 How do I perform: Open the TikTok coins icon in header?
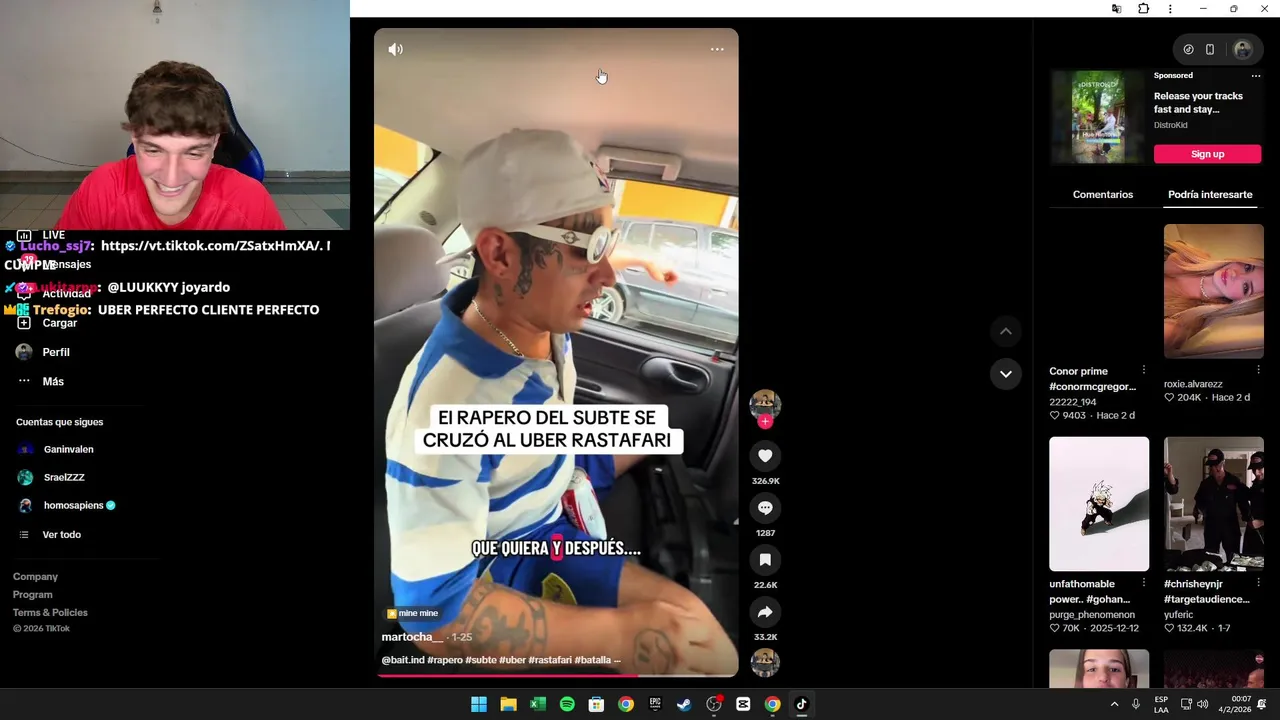click(1188, 49)
